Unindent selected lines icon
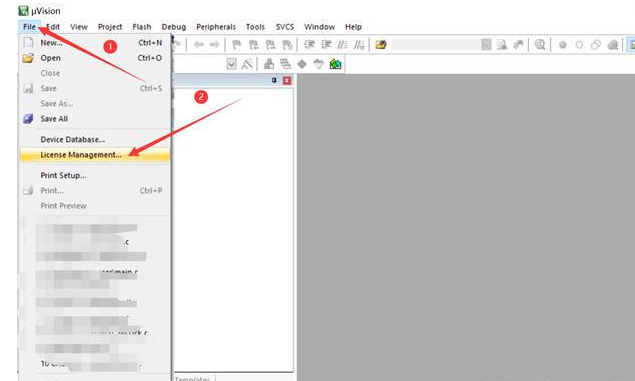 click(x=326, y=45)
